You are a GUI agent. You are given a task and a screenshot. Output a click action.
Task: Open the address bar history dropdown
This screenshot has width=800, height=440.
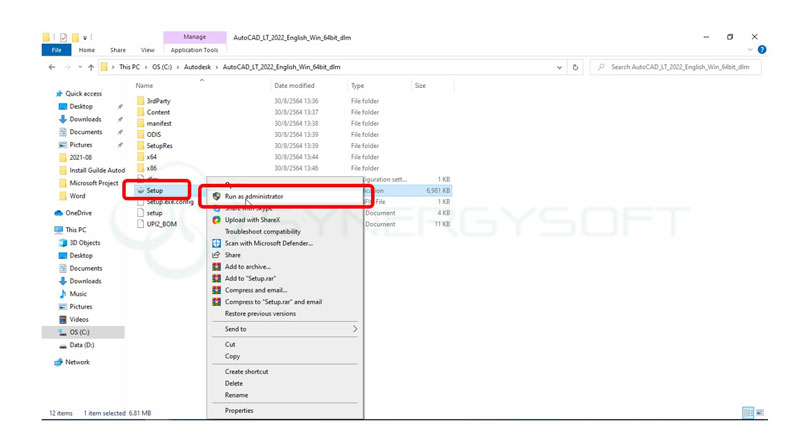565,67
